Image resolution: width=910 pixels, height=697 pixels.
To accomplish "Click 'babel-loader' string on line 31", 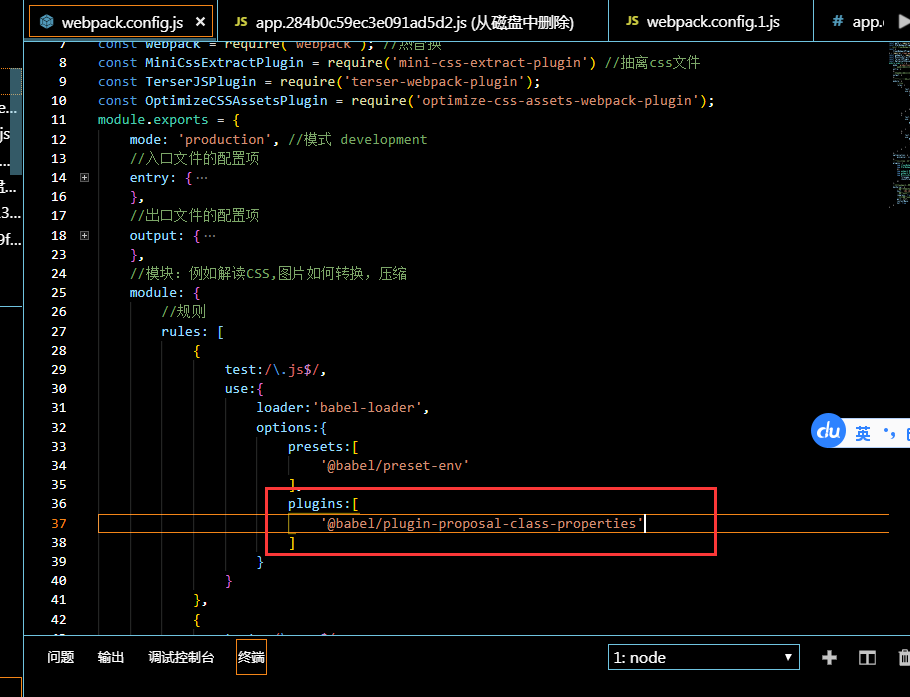I will pos(367,407).
